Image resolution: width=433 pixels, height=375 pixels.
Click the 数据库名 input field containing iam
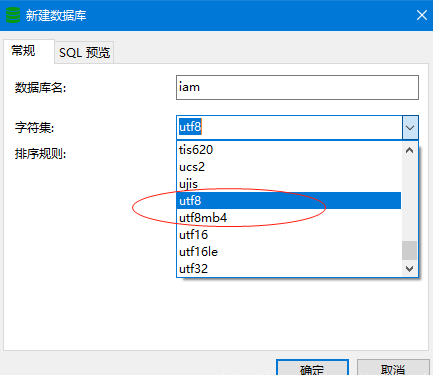297,87
